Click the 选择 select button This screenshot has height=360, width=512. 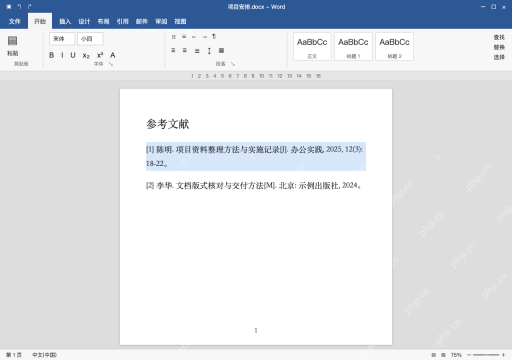click(499, 57)
